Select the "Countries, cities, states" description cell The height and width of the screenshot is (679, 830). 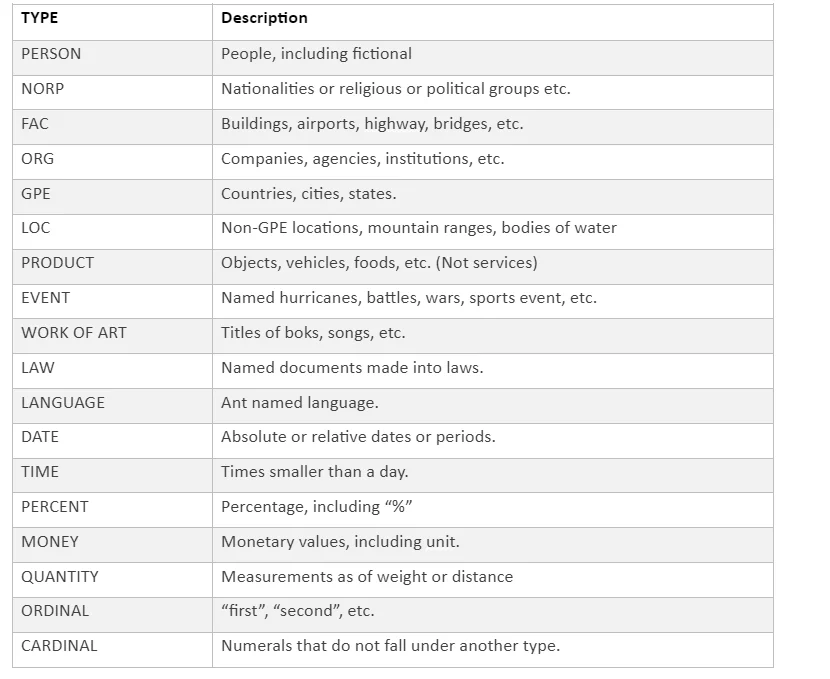coord(308,194)
